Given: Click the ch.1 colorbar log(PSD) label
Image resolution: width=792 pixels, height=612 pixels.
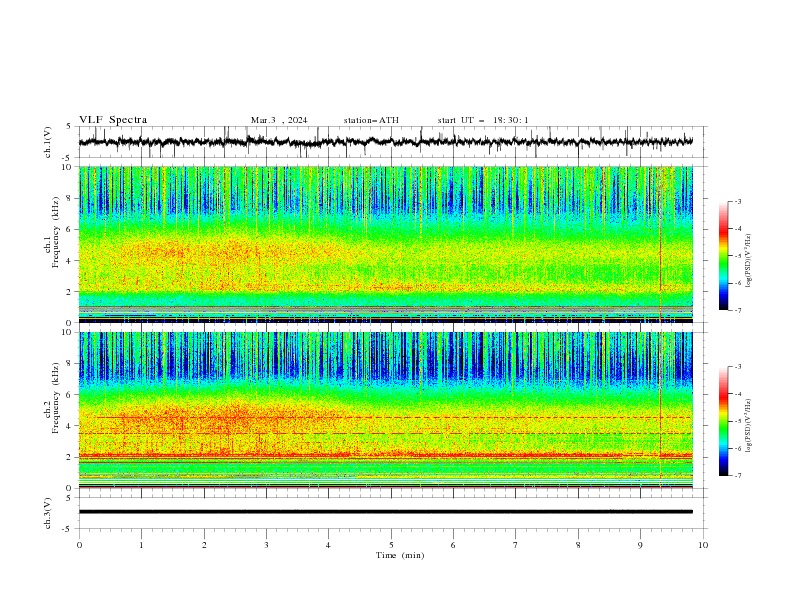Looking at the screenshot, I should pos(748,261).
